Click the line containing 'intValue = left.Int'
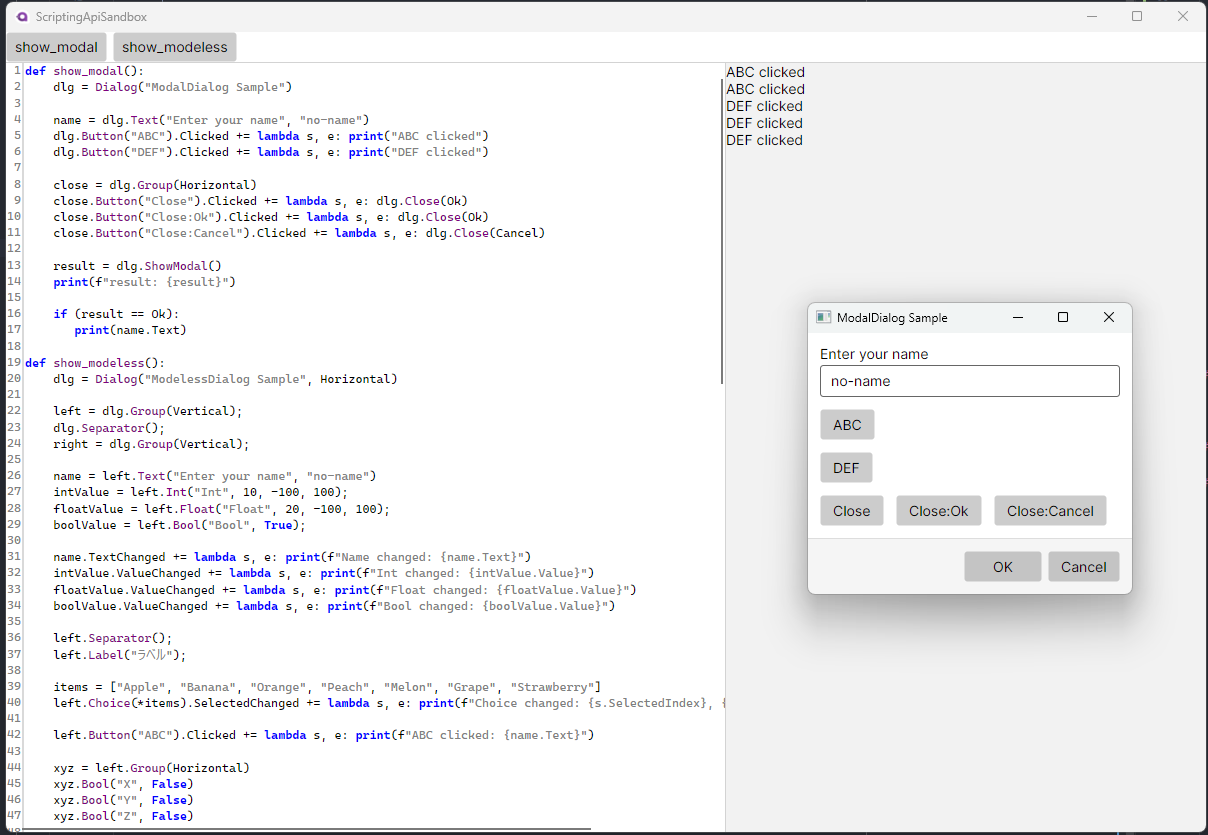Viewport: 1208px width, 835px height. (x=200, y=493)
